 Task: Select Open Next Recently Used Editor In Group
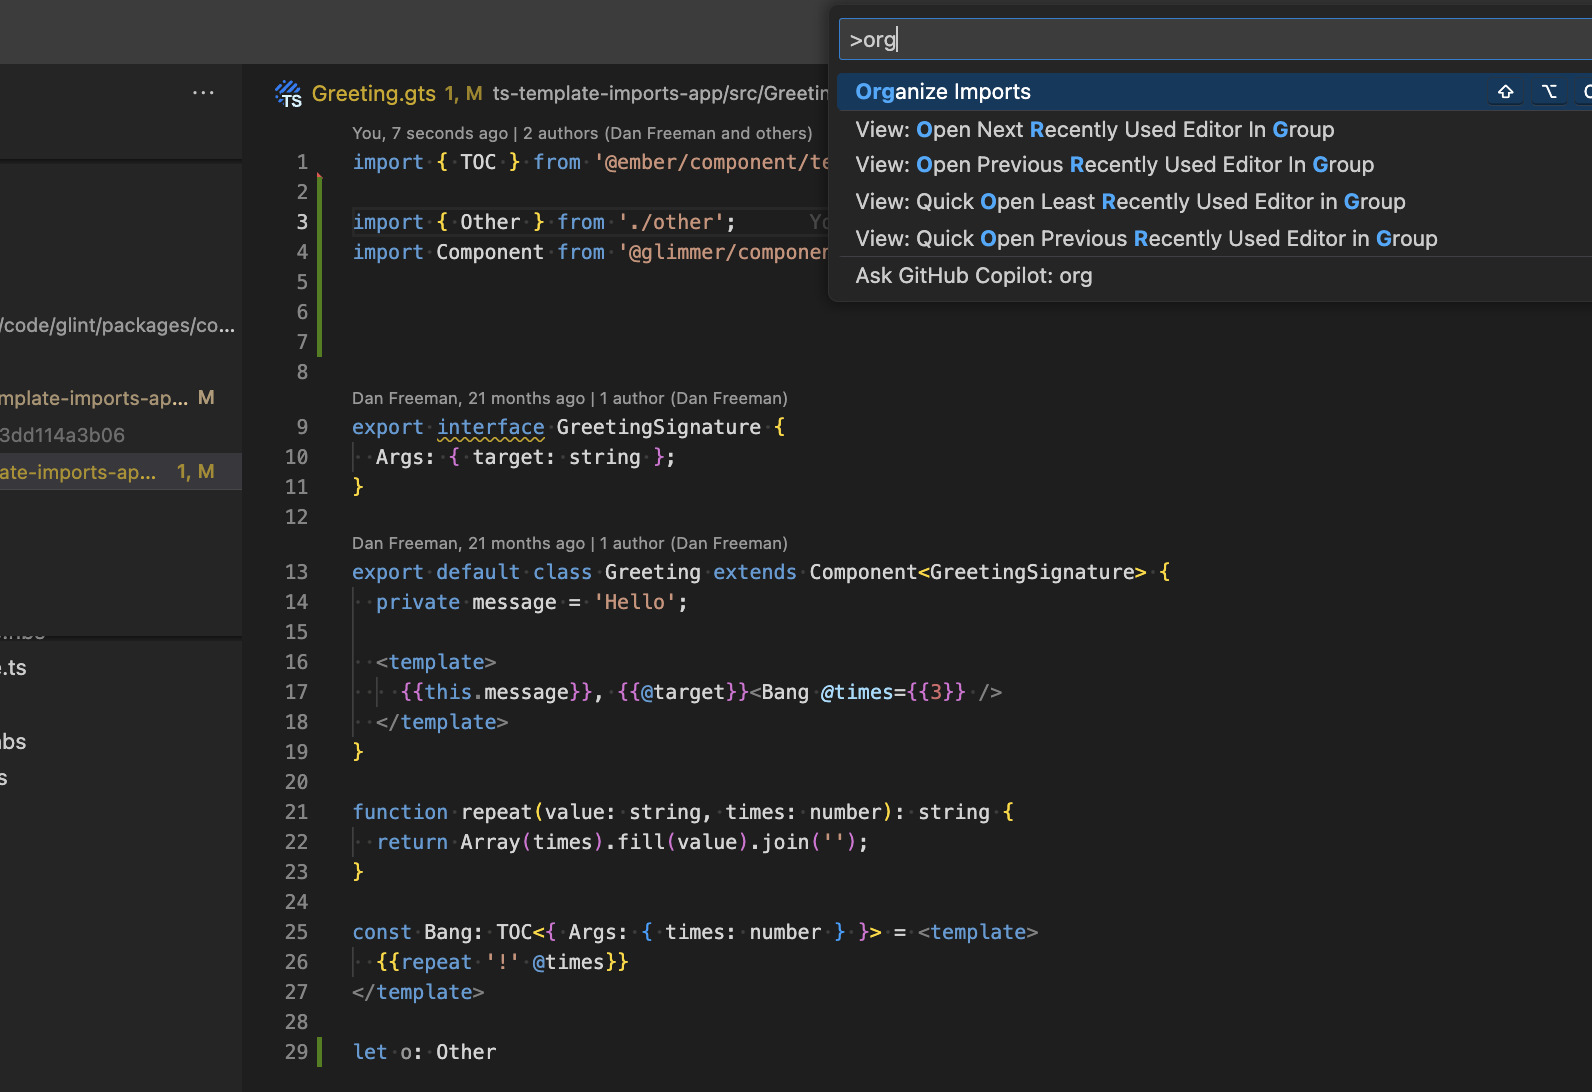click(x=1094, y=130)
